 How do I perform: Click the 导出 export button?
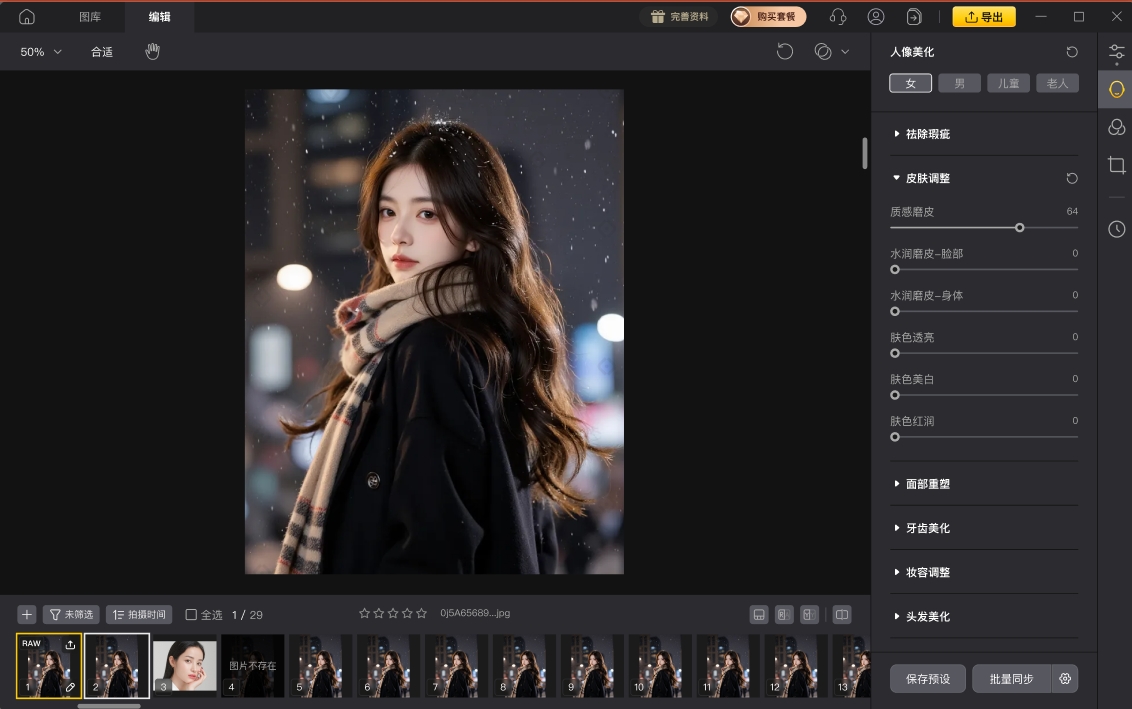984,17
